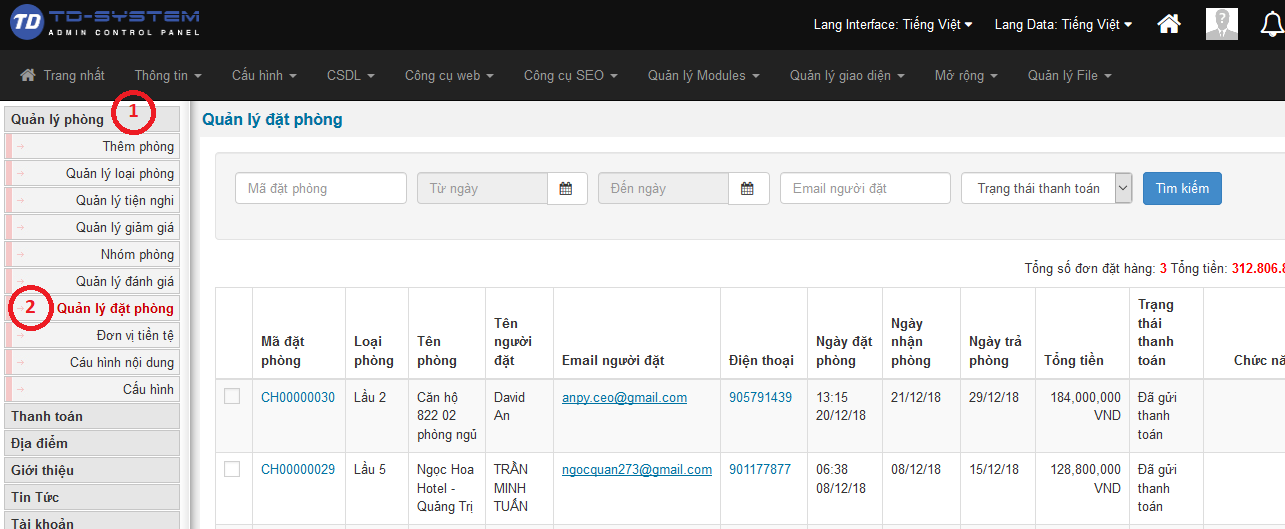Image resolution: width=1285 pixels, height=529 pixels.
Task: Open email link anpy.ceo@gmail.com
Action: (624, 397)
